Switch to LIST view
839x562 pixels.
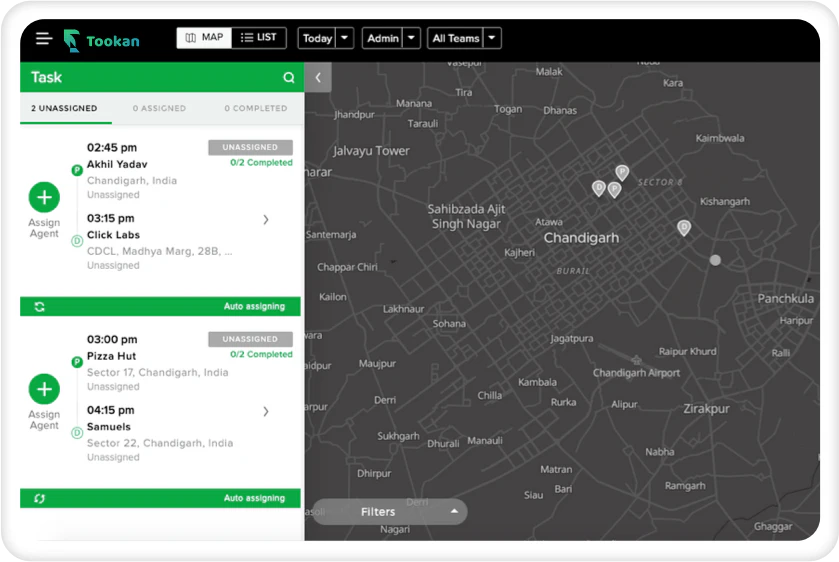pyautogui.click(x=259, y=37)
